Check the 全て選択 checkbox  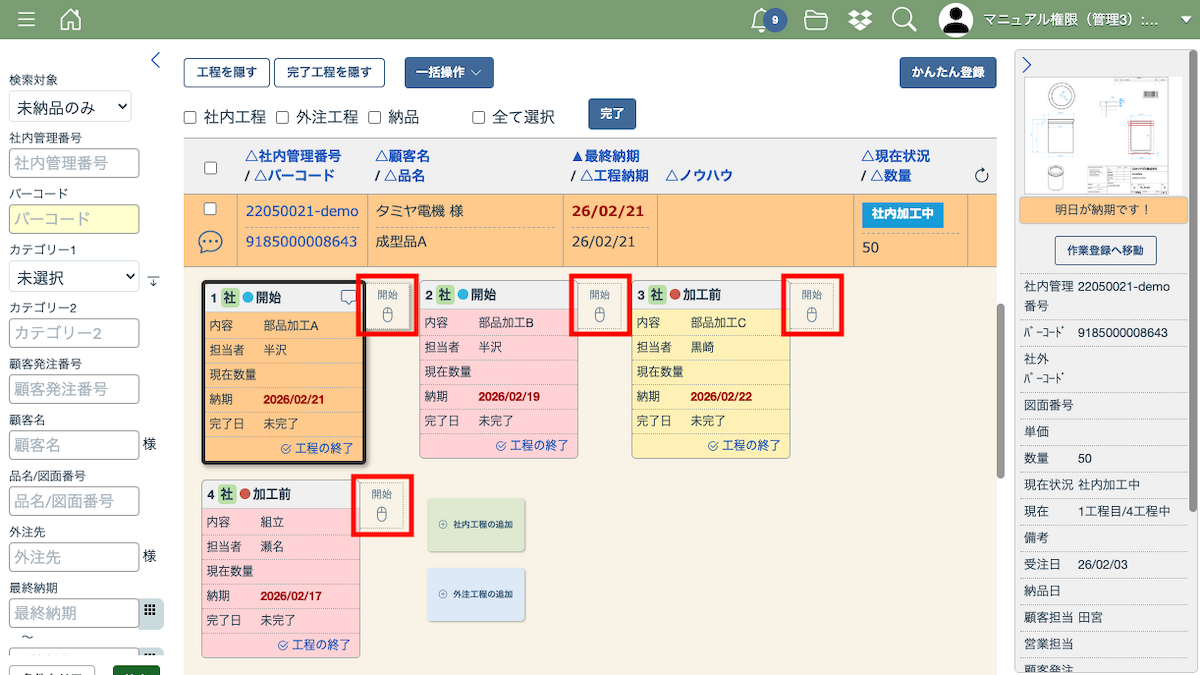(479, 117)
